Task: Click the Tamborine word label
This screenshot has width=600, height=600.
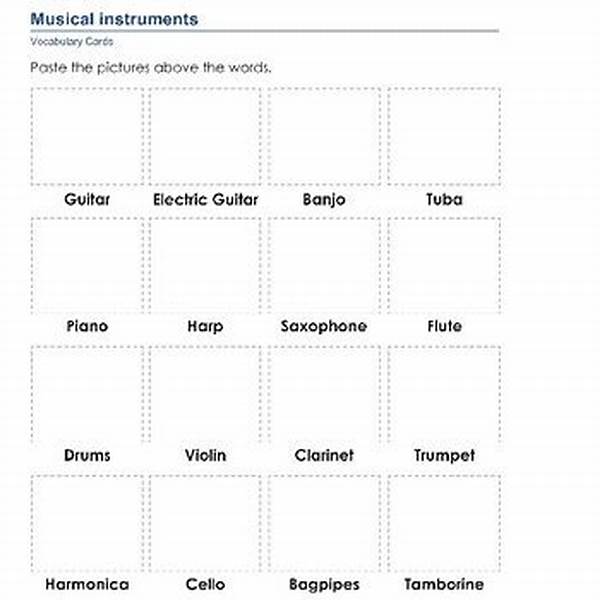Action: pos(444,584)
